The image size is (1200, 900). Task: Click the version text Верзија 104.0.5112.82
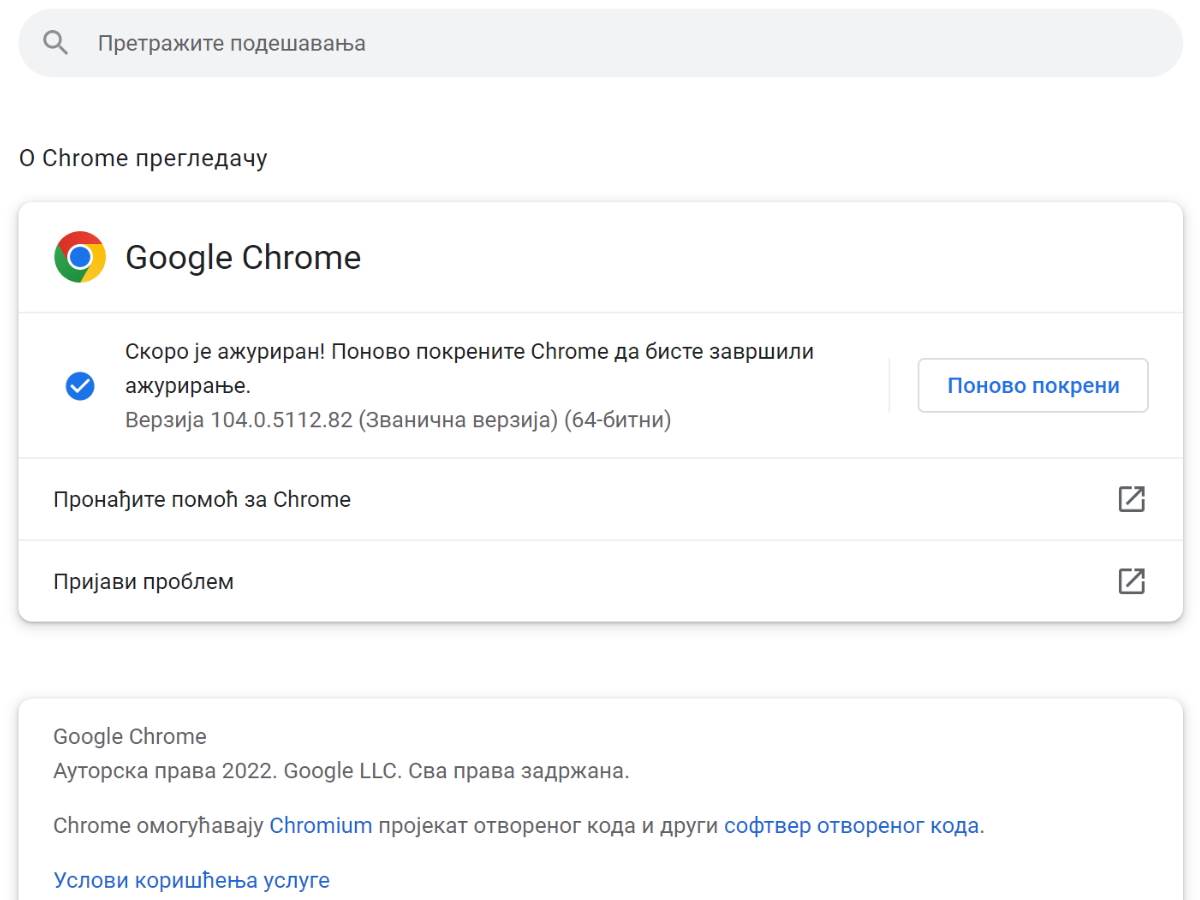pos(397,419)
